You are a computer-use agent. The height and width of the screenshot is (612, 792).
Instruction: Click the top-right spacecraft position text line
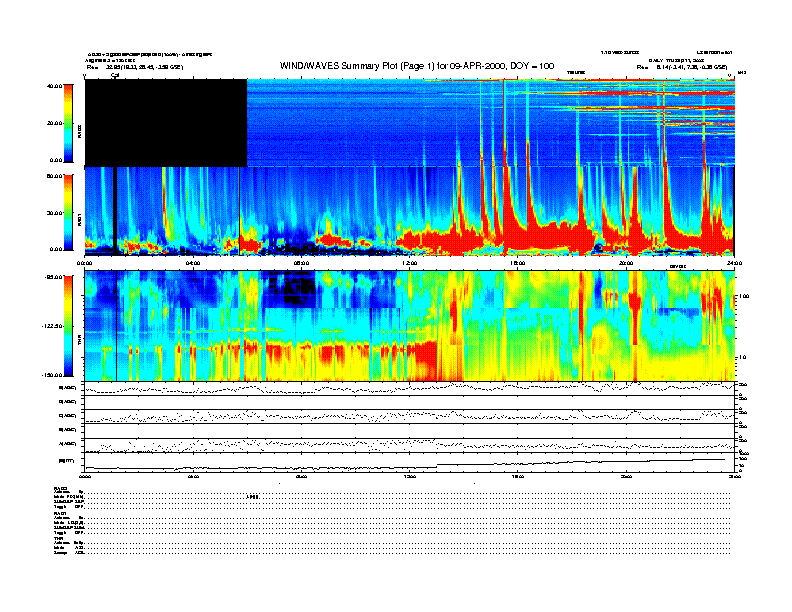pyautogui.click(x=682, y=67)
